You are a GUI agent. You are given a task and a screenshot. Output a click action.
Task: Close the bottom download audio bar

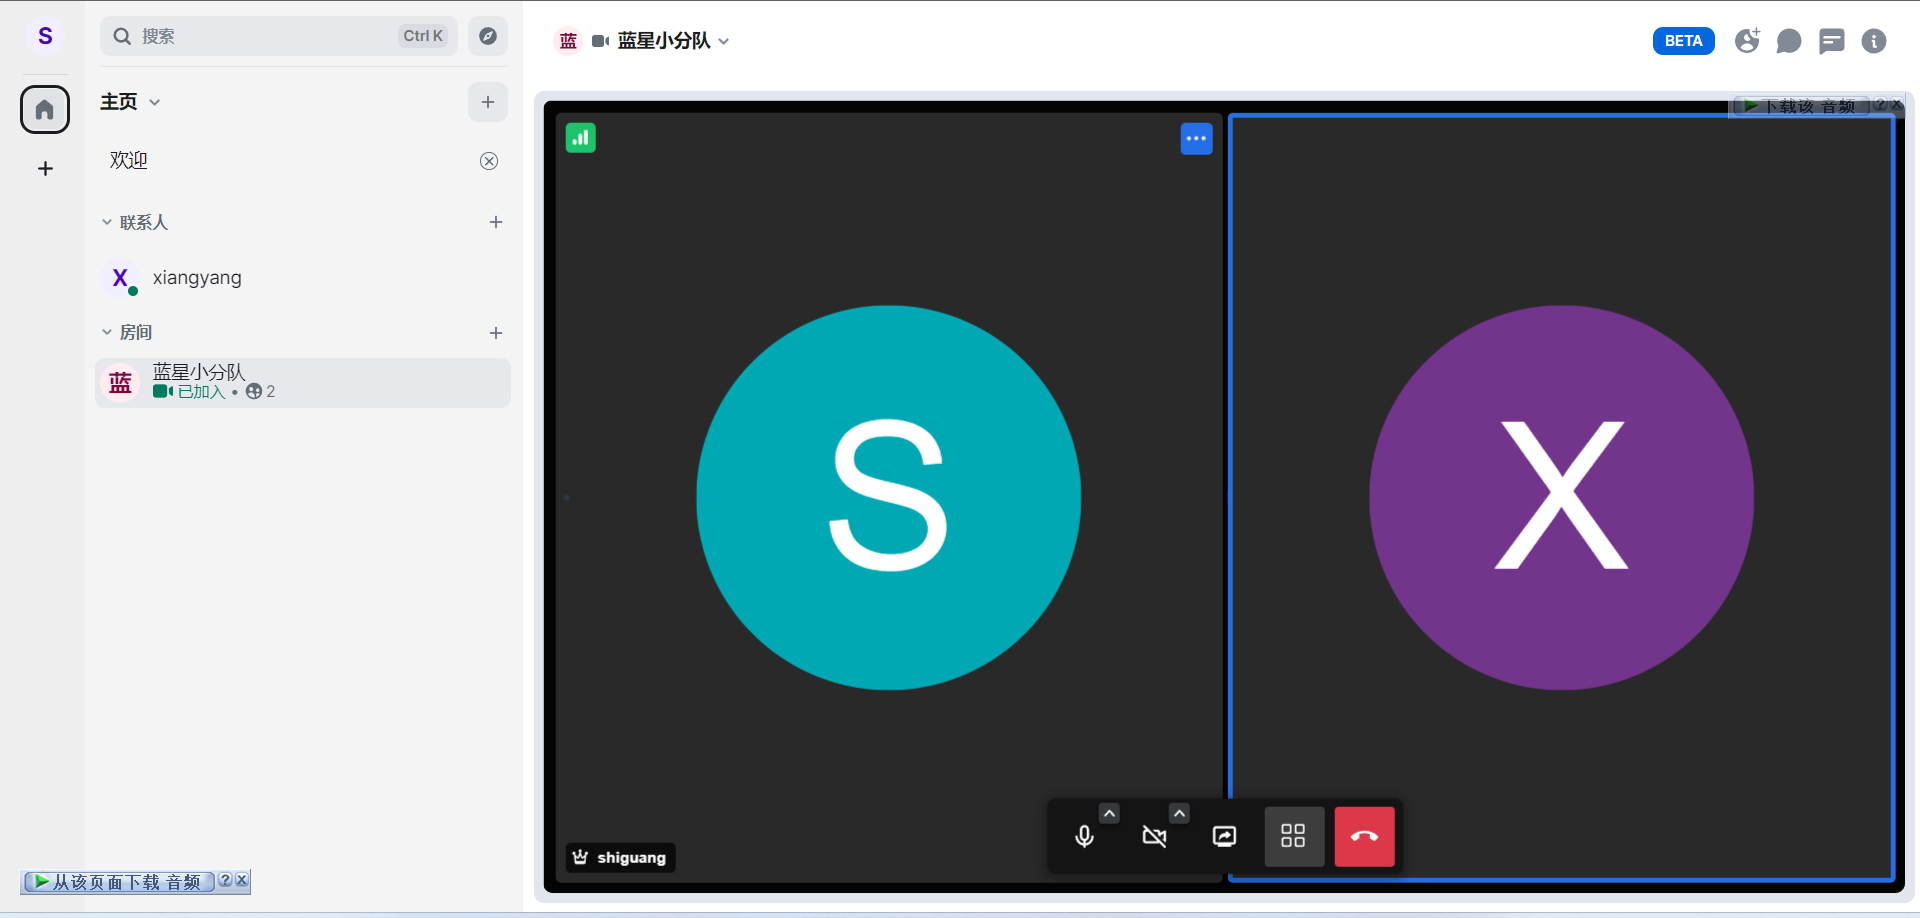click(241, 880)
